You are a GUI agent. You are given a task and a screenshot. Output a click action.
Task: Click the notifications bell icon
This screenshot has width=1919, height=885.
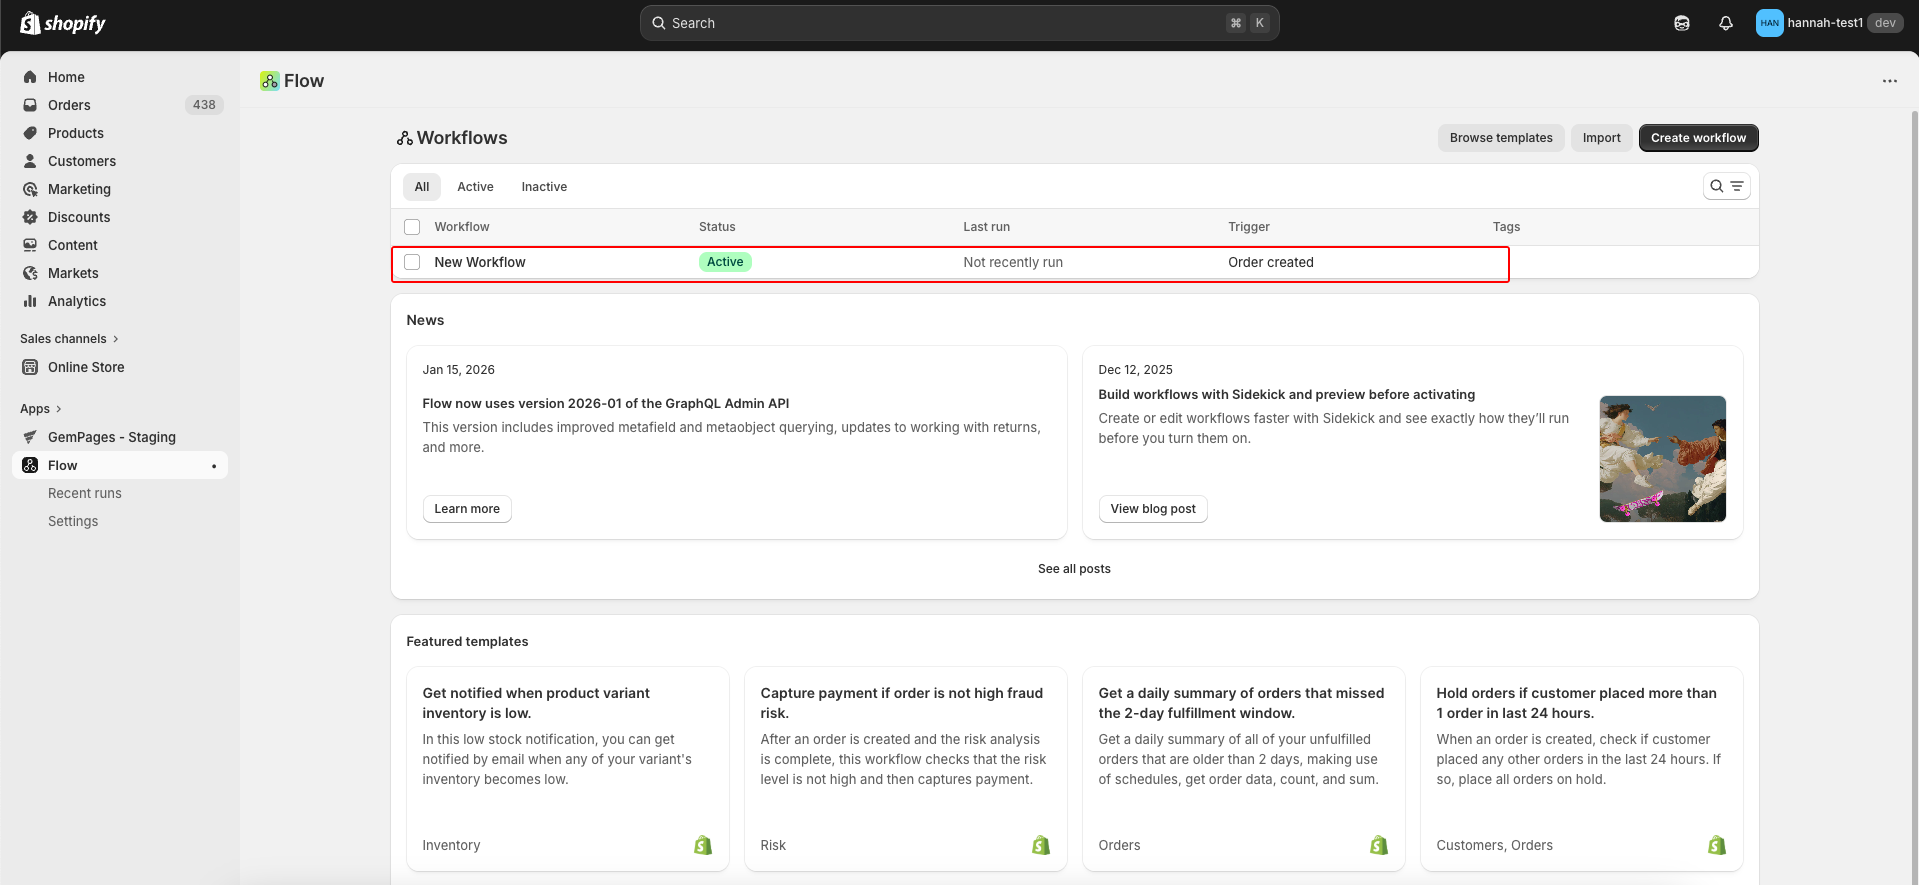pyautogui.click(x=1725, y=23)
